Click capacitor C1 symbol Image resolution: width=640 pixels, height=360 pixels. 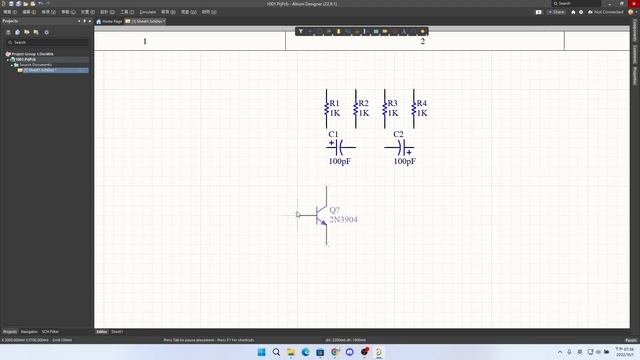[340, 147]
